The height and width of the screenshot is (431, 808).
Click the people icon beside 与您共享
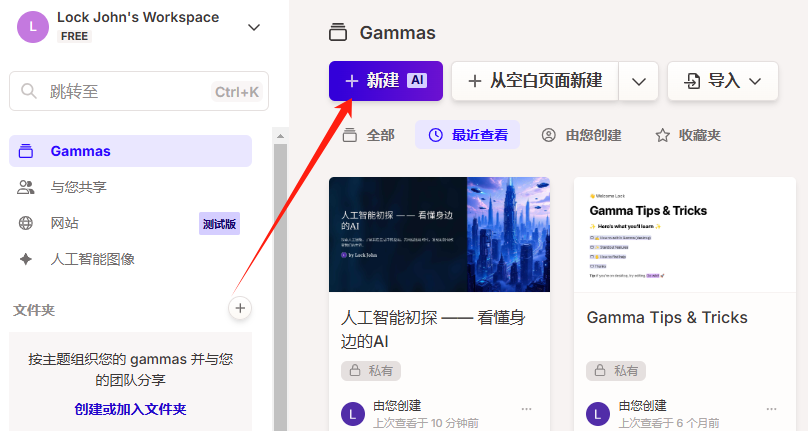[26, 187]
